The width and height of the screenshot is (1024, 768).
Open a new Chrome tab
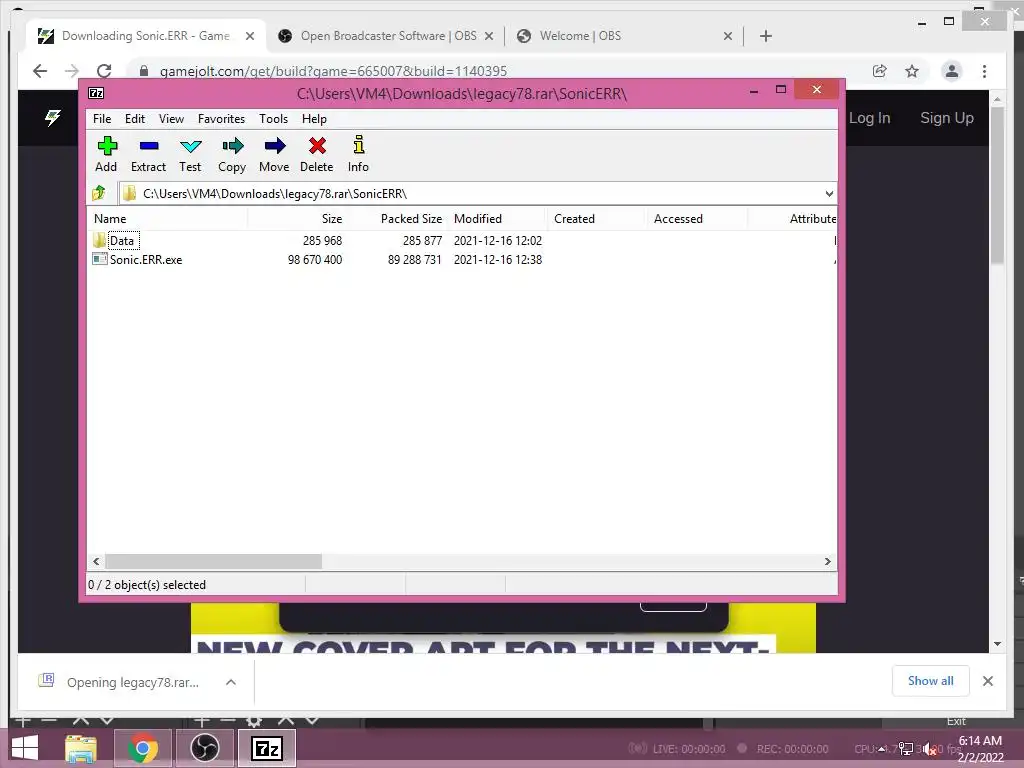coord(766,36)
